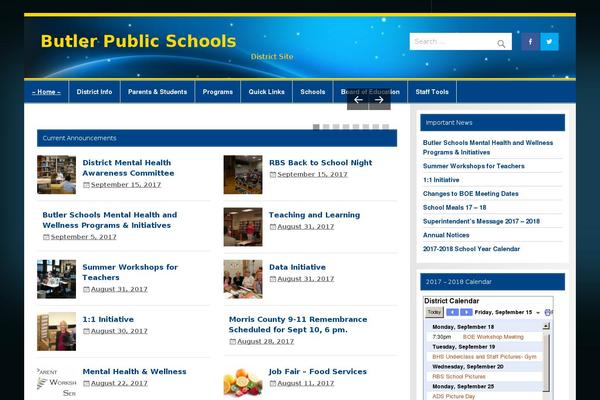Image resolution: width=600 pixels, height=400 pixels.
Task: Click District Mental Health Committee thumbnail
Action: [56, 175]
